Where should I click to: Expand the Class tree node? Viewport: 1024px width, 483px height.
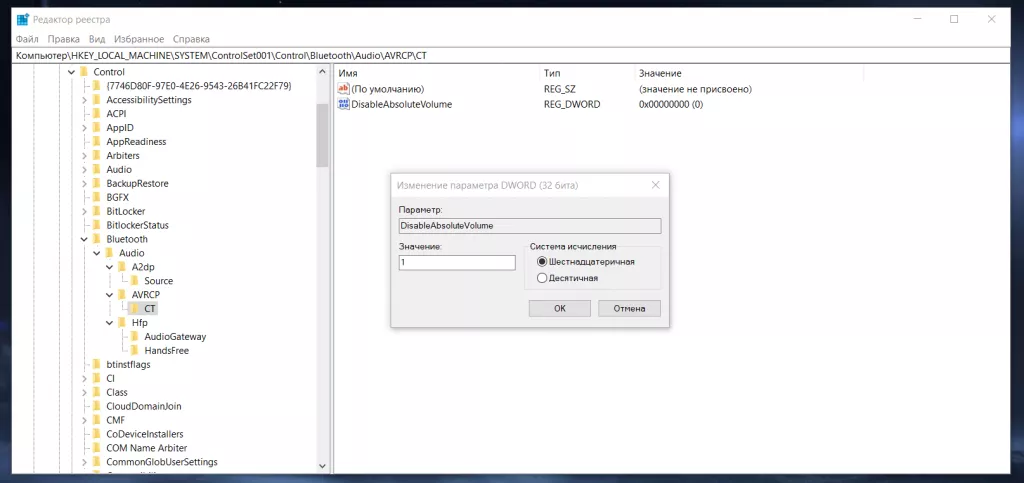pos(84,392)
